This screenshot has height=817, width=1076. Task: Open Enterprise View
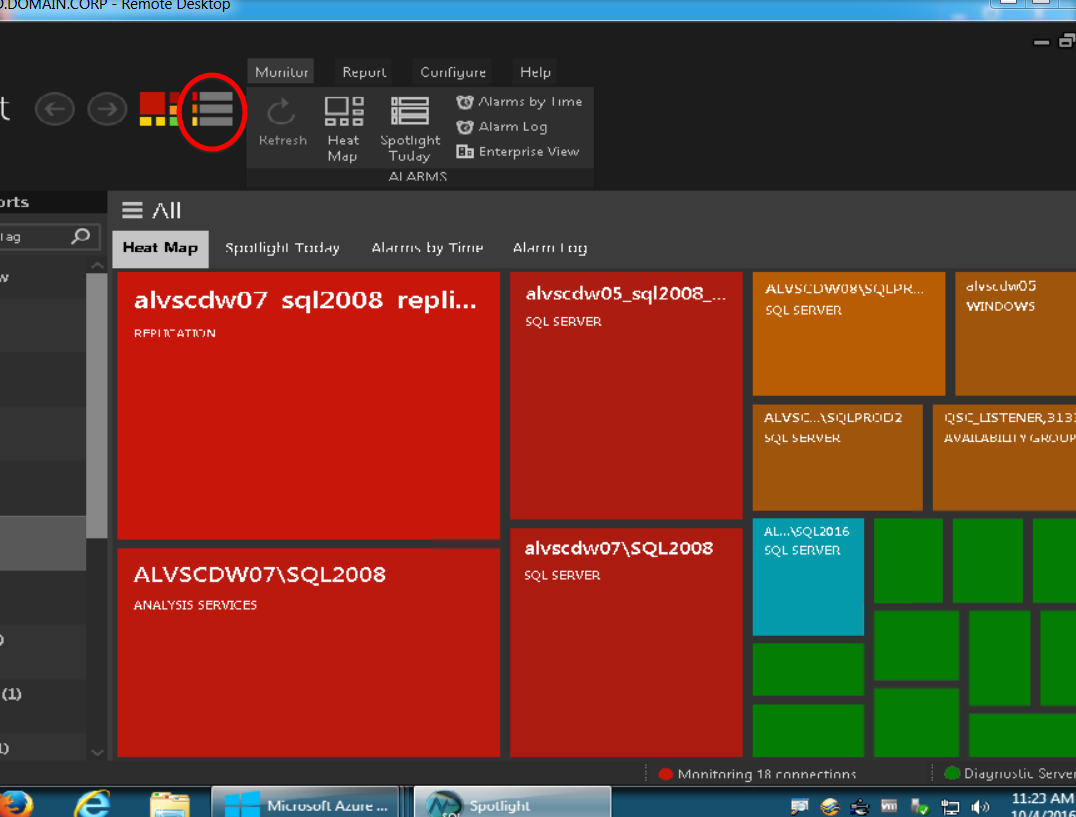518,152
